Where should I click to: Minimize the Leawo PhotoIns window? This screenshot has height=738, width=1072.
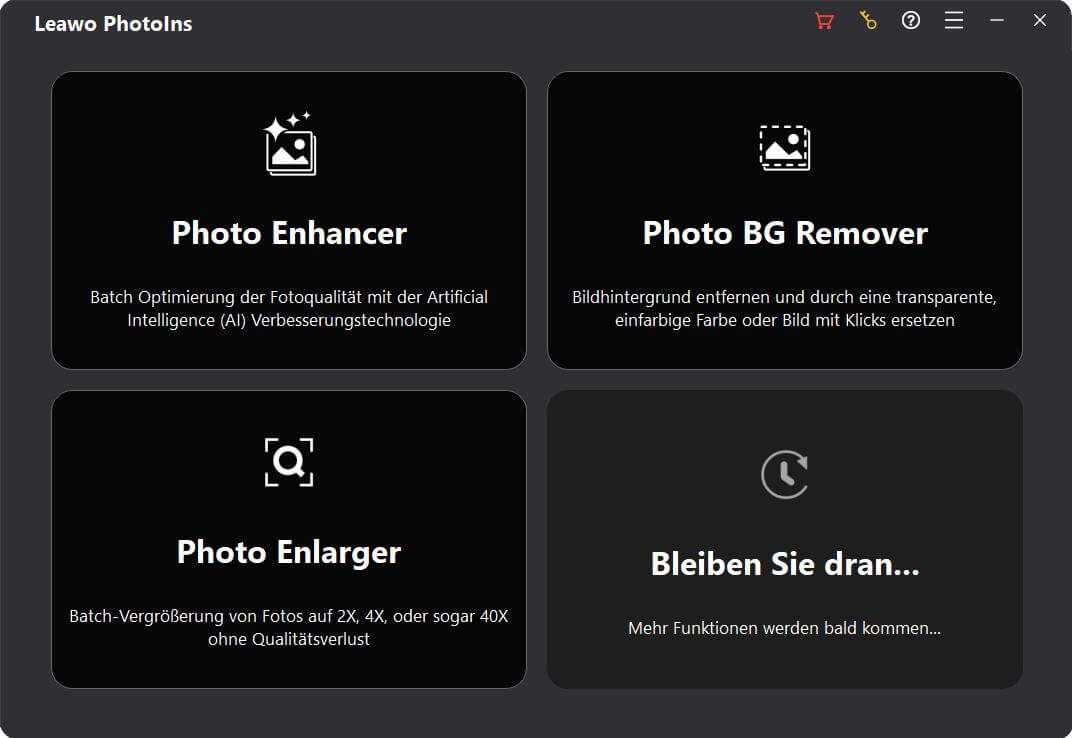[x=997, y=21]
